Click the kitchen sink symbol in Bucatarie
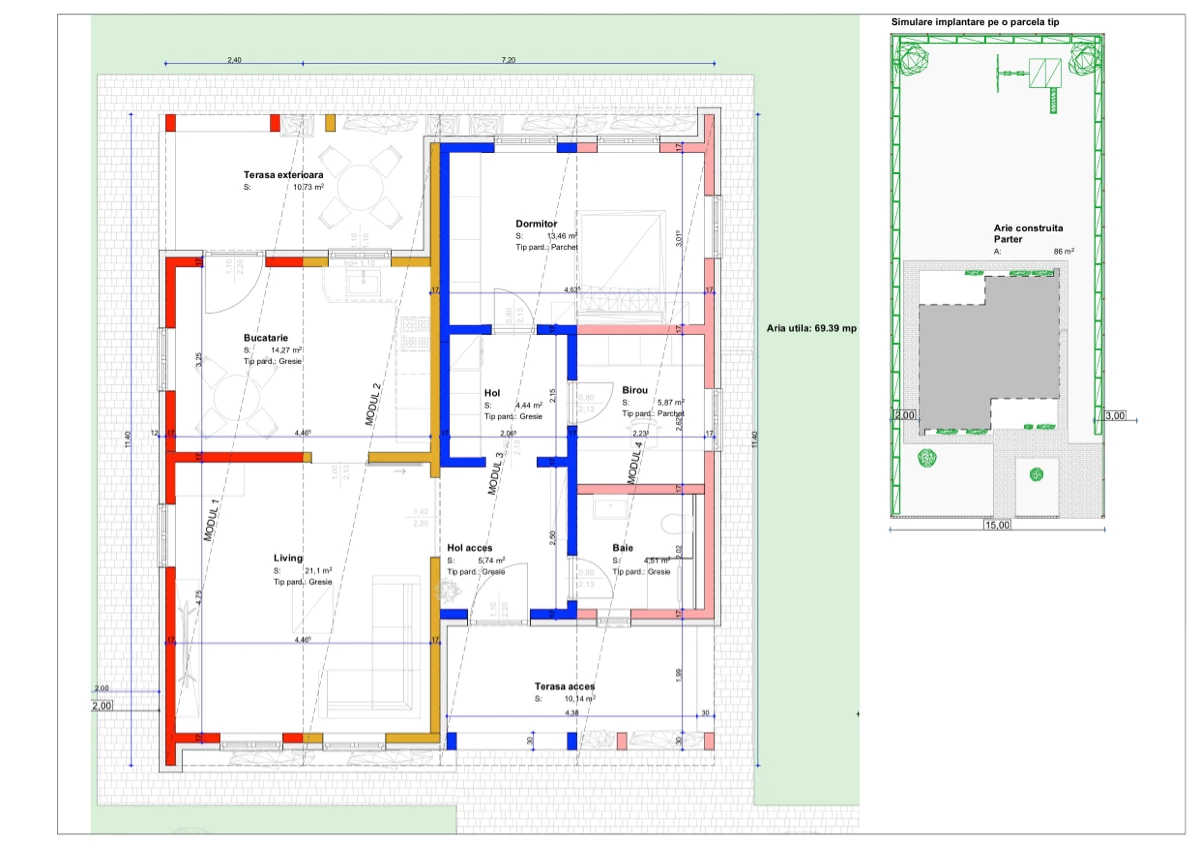The height and width of the screenshot is (849, 1200). [359, 285]
